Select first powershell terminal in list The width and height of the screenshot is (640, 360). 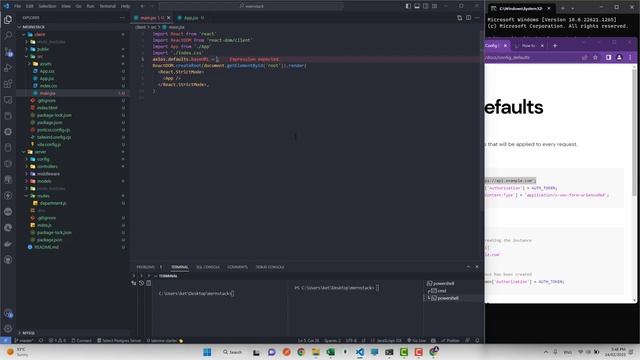tap(443, 283)
